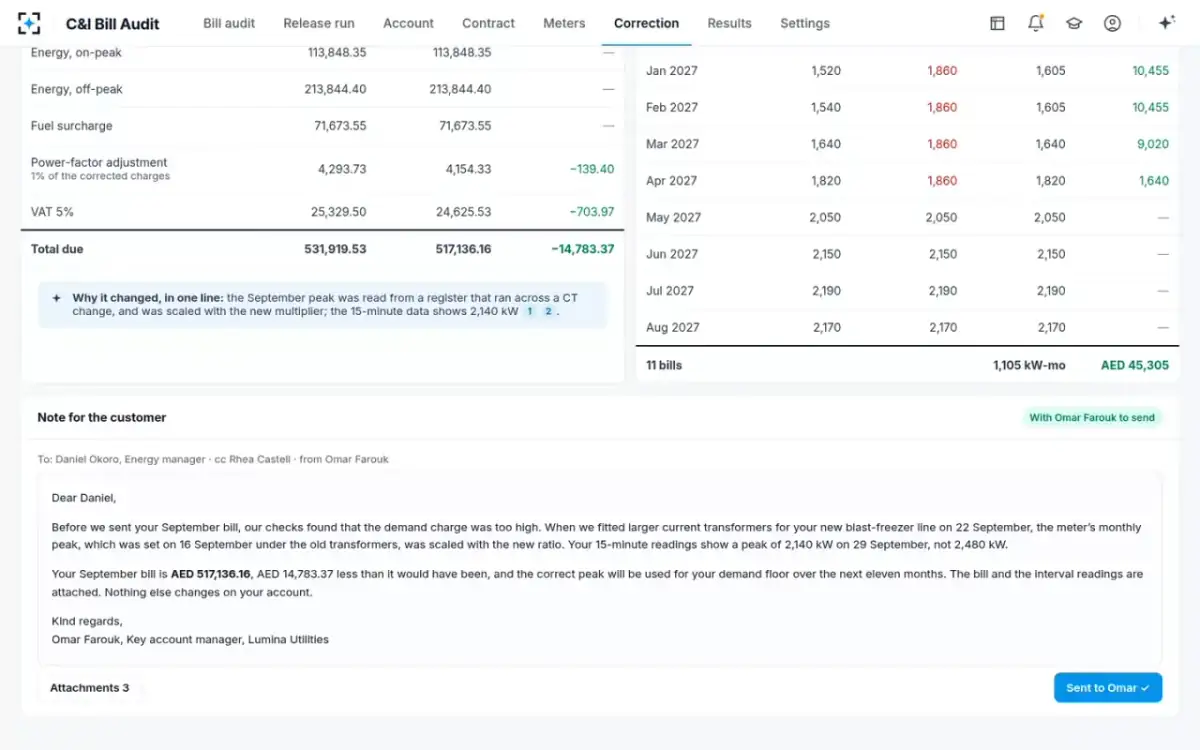Open 'Attachments 3' below the note
The image size is (1200, 750).
90,688
